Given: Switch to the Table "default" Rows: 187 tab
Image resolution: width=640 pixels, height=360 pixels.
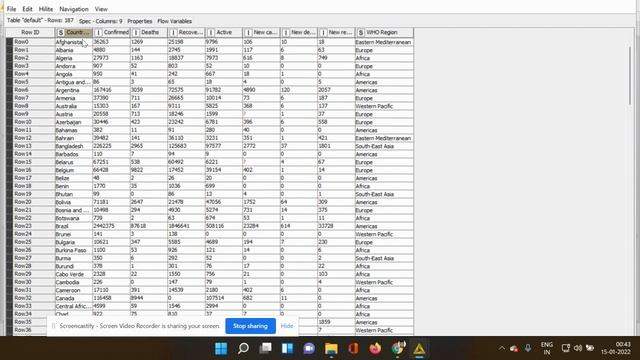Looking at the screenshot, I should tap(40, 20).
